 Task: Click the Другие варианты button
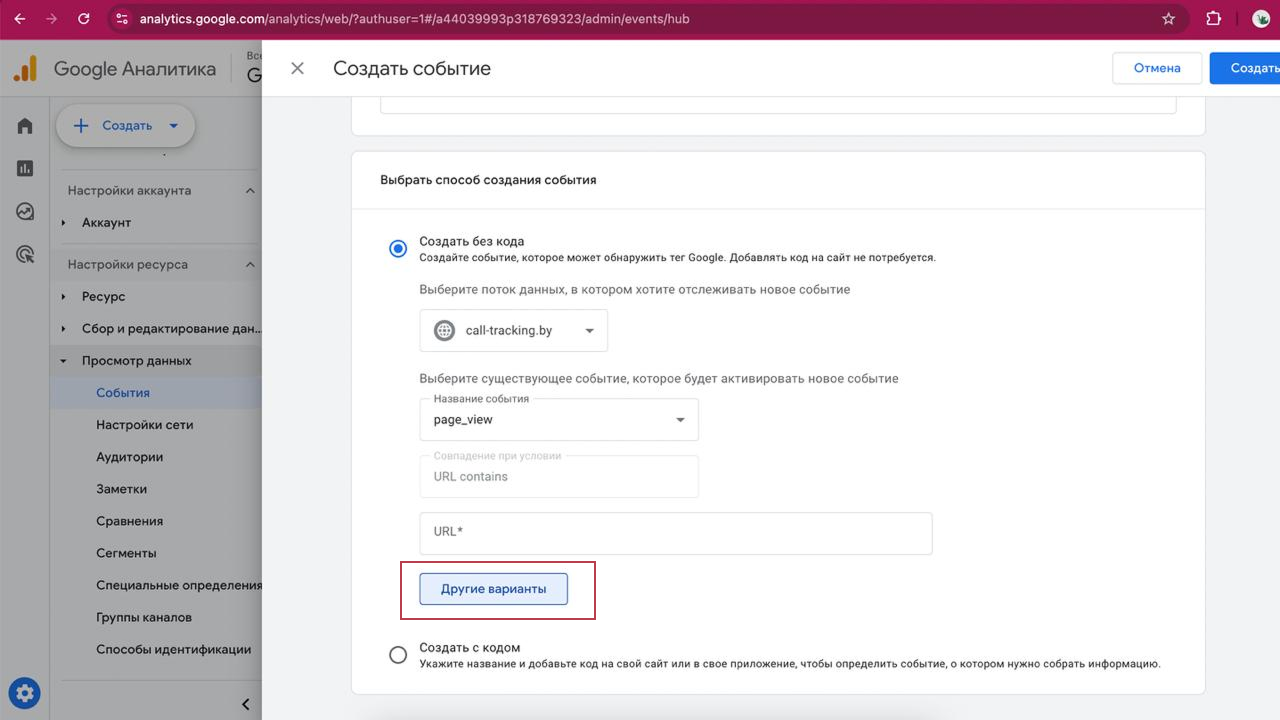click(x=494, y=589)
